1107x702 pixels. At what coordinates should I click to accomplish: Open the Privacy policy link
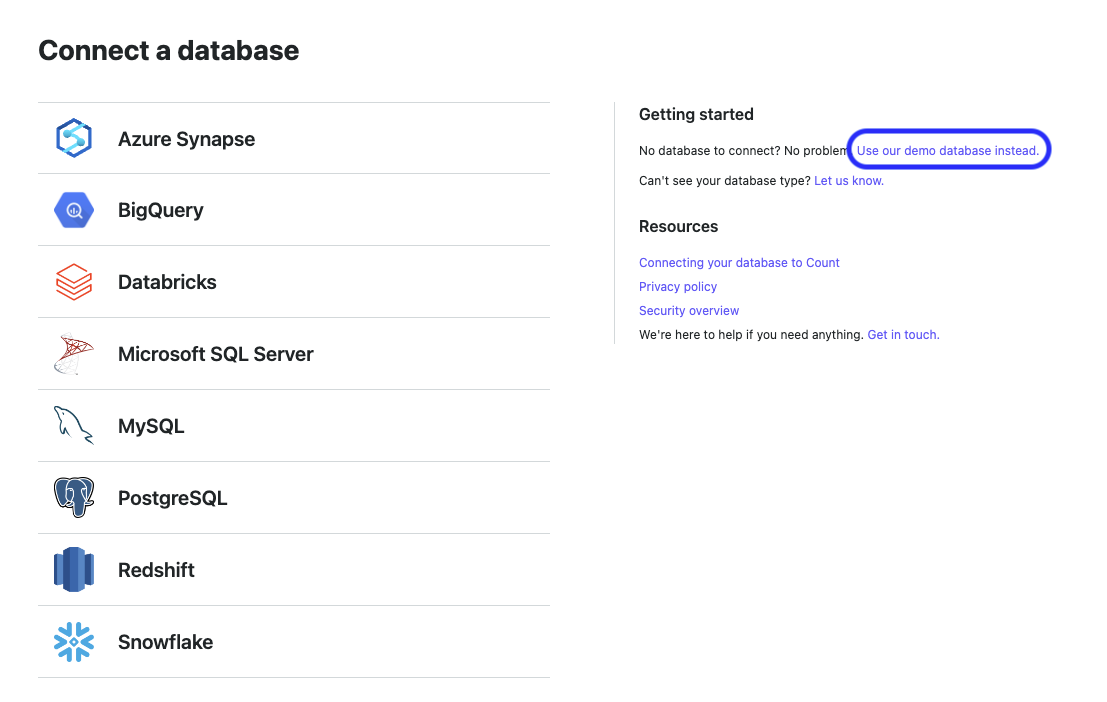(678, 287)
